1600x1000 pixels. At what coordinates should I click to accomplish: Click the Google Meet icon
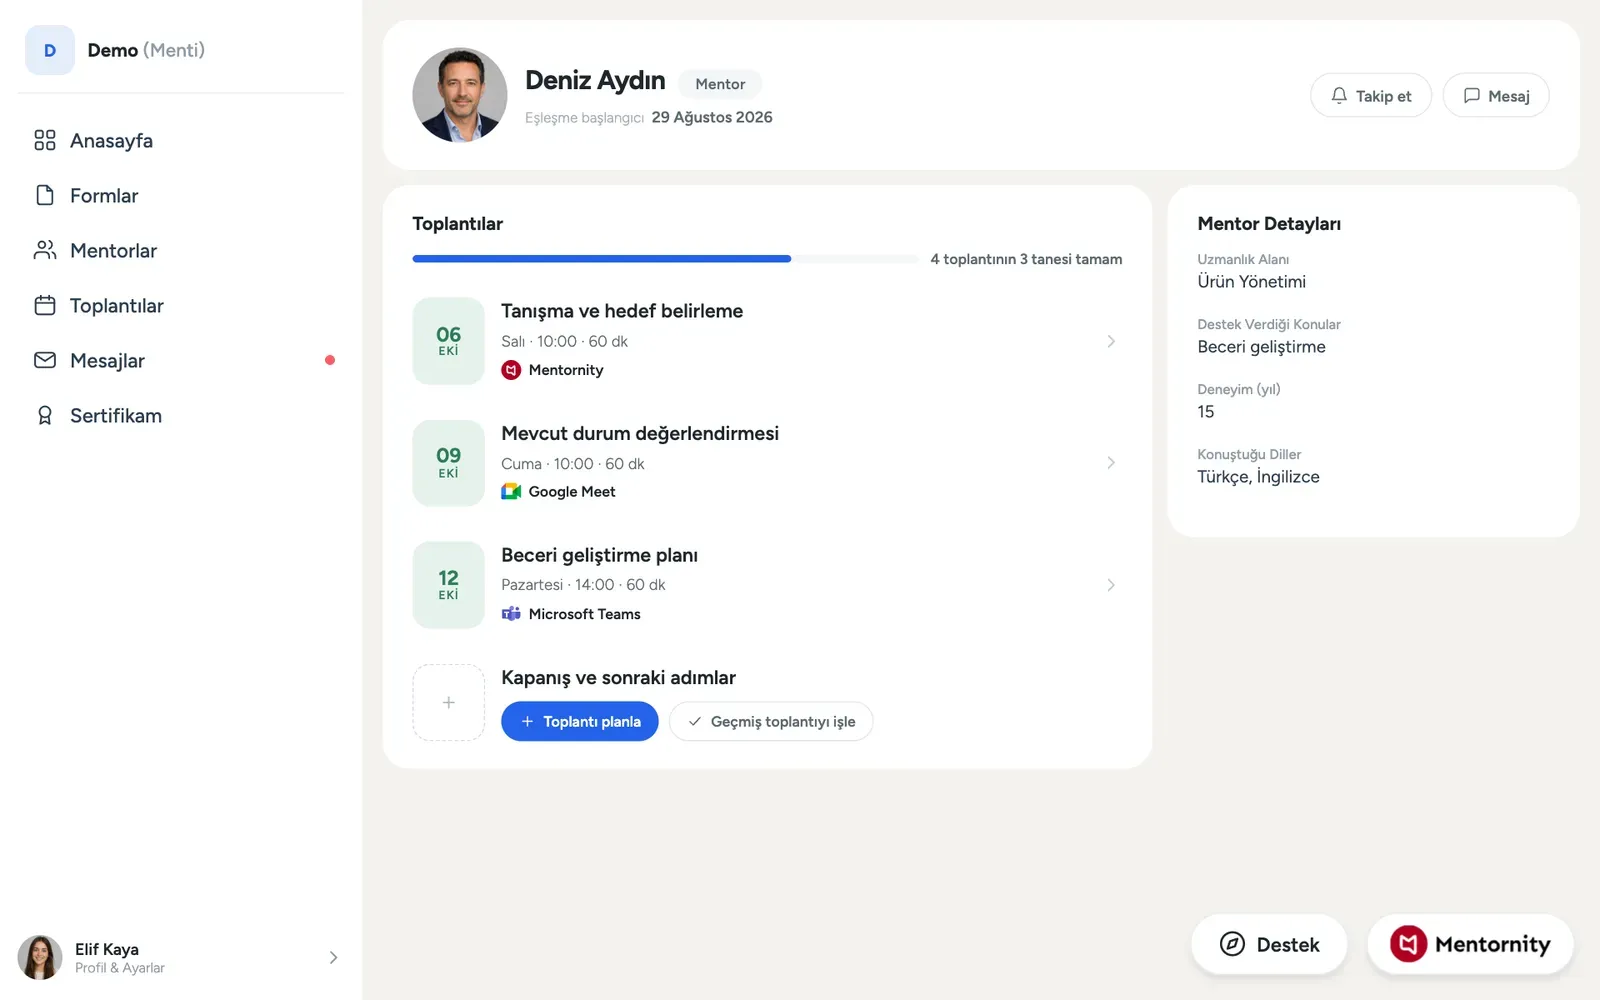[x=511, y=491]
